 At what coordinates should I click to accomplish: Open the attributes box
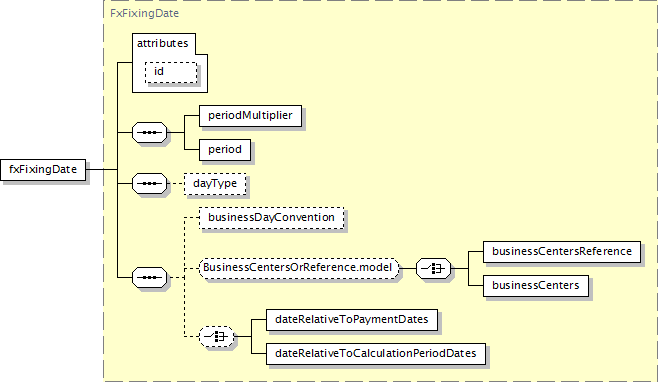(170, 63)
